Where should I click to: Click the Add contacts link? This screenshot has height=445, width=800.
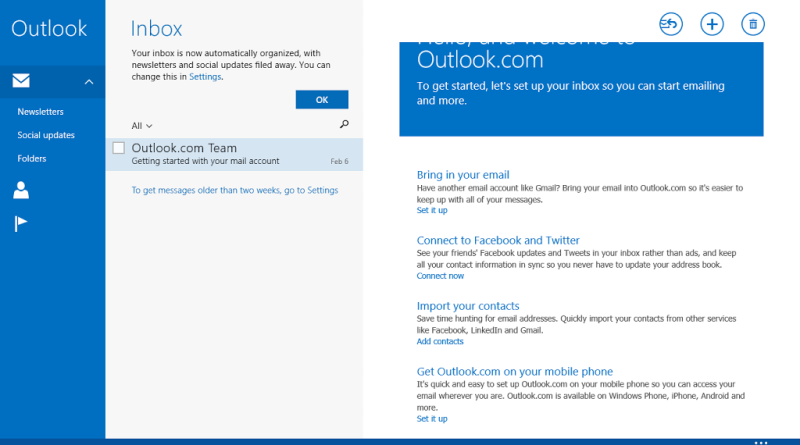pos(440,342)
